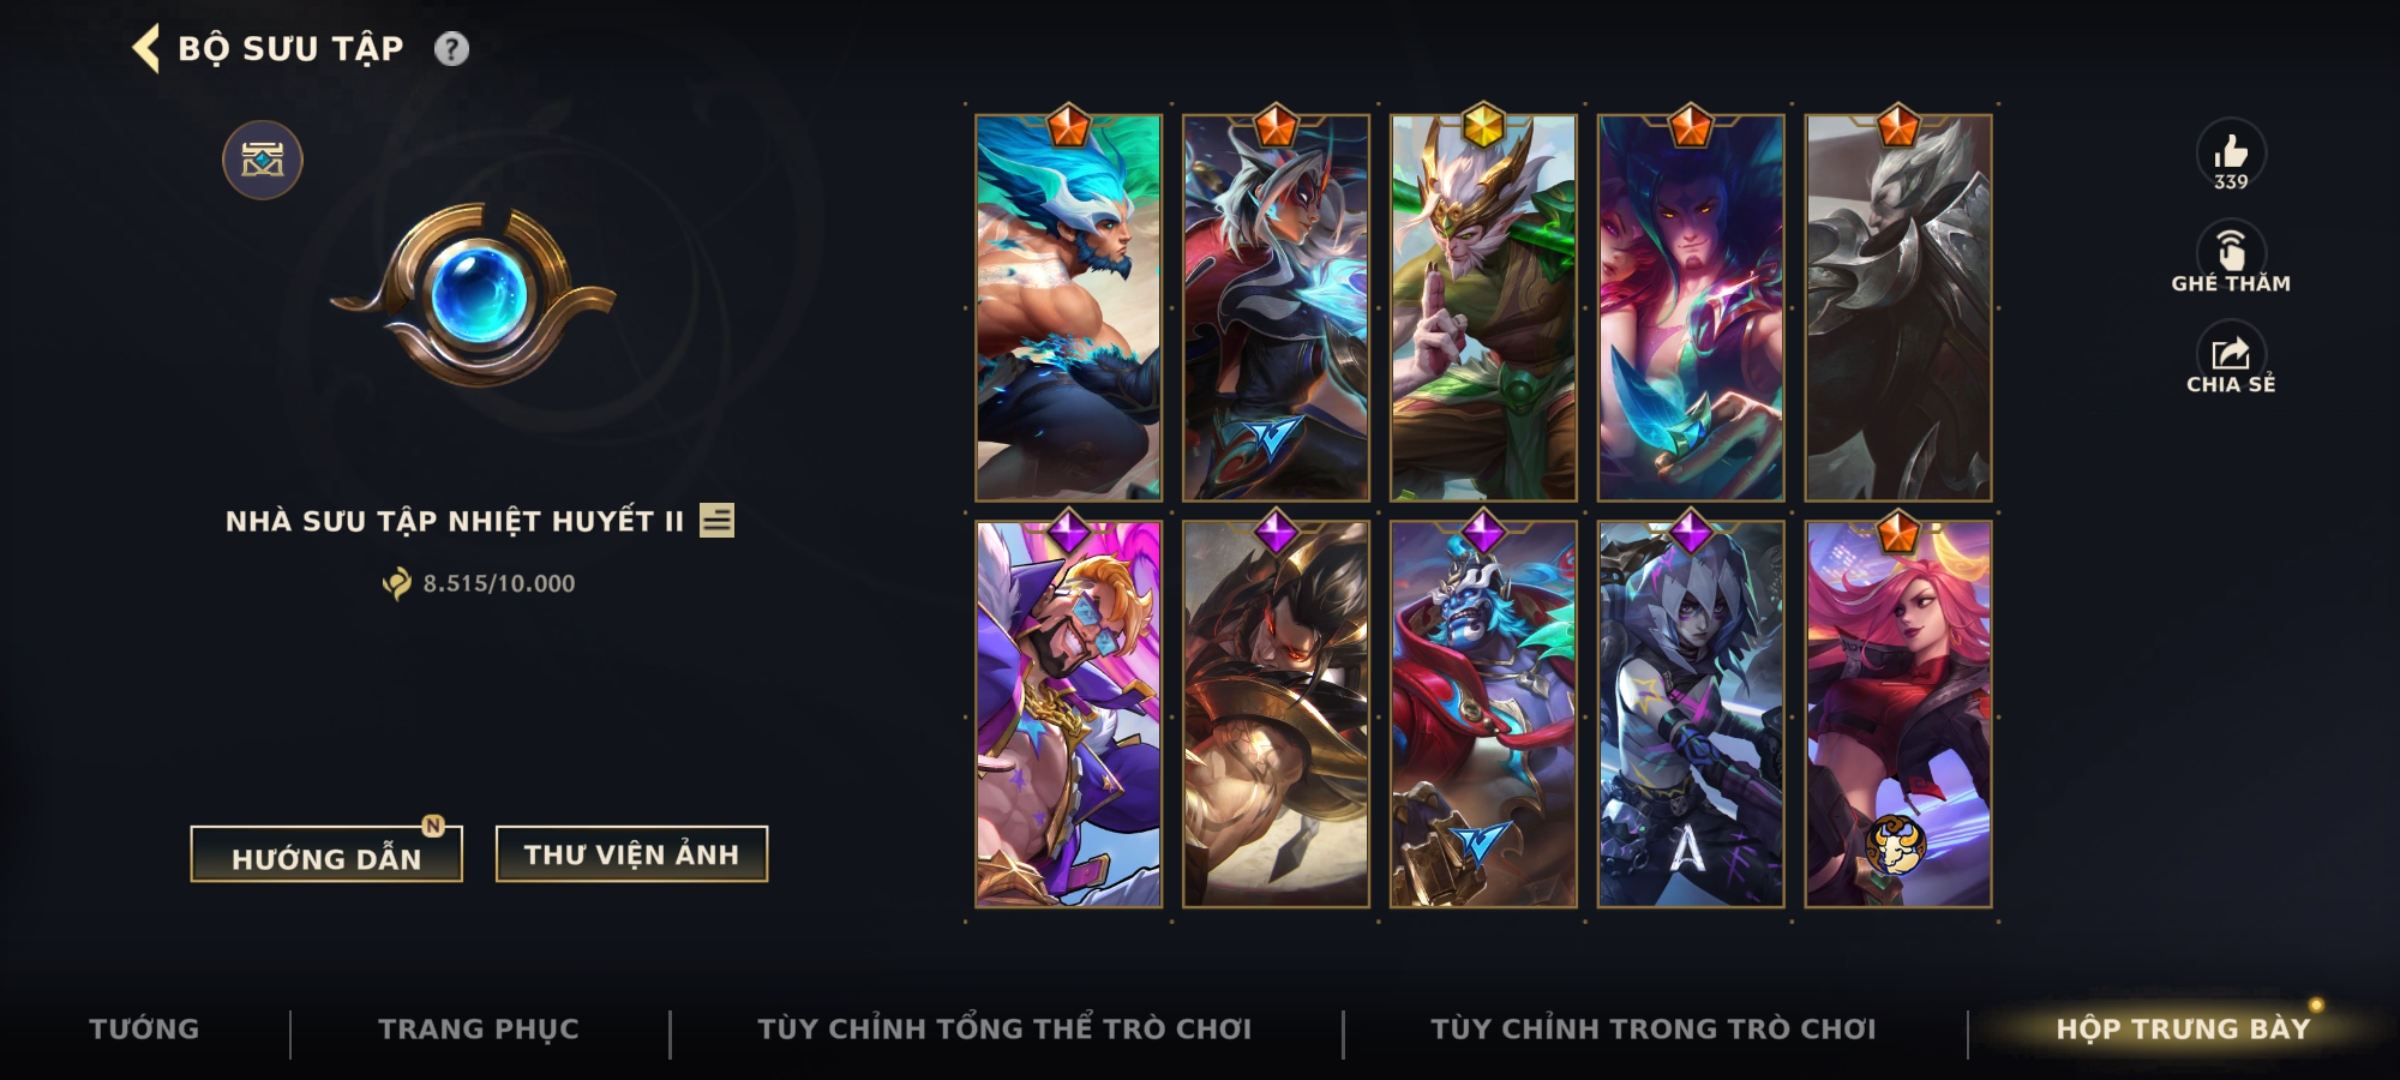Switch to the Trang Phục tab

[x=479, y=1029]
